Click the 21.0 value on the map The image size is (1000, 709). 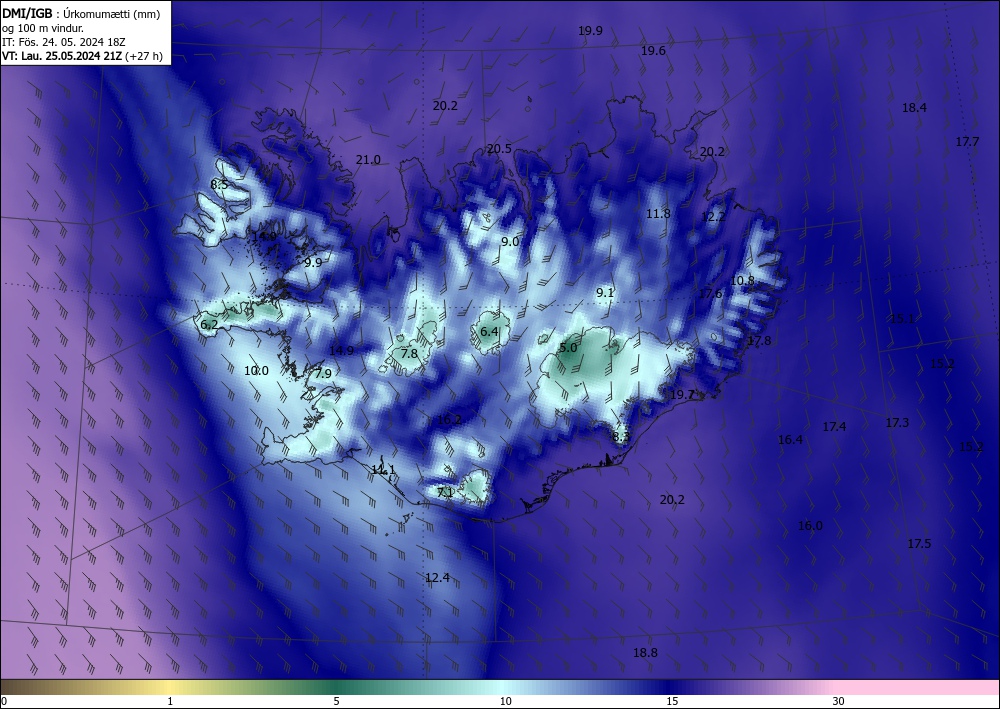click(x=368, y=159)
